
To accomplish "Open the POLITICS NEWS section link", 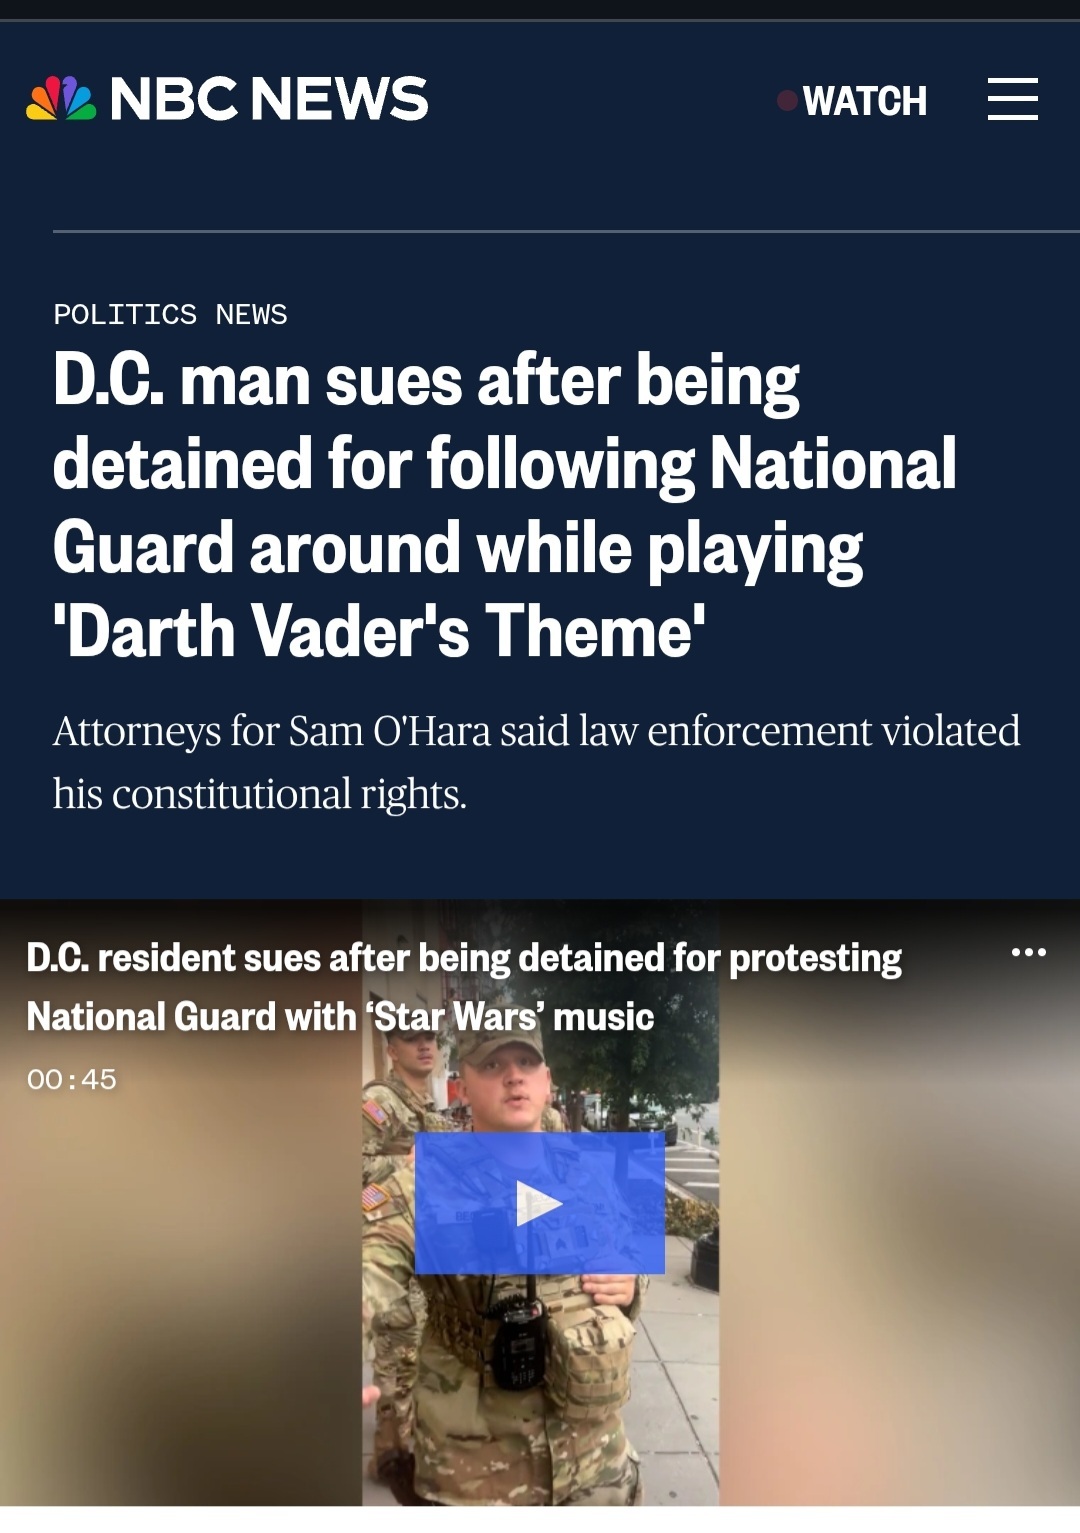I will point(170,314).
